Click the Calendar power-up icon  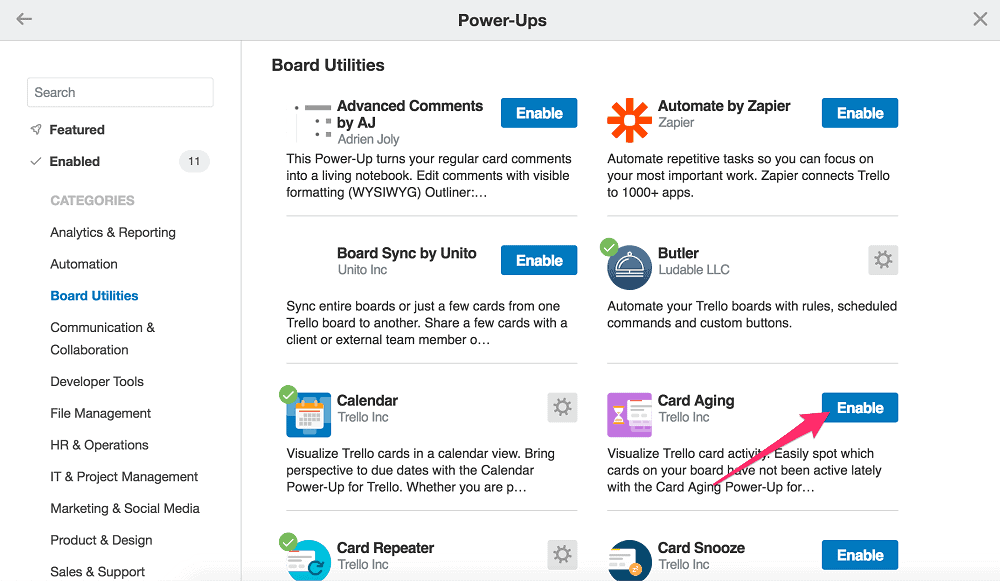coord(309,415)
